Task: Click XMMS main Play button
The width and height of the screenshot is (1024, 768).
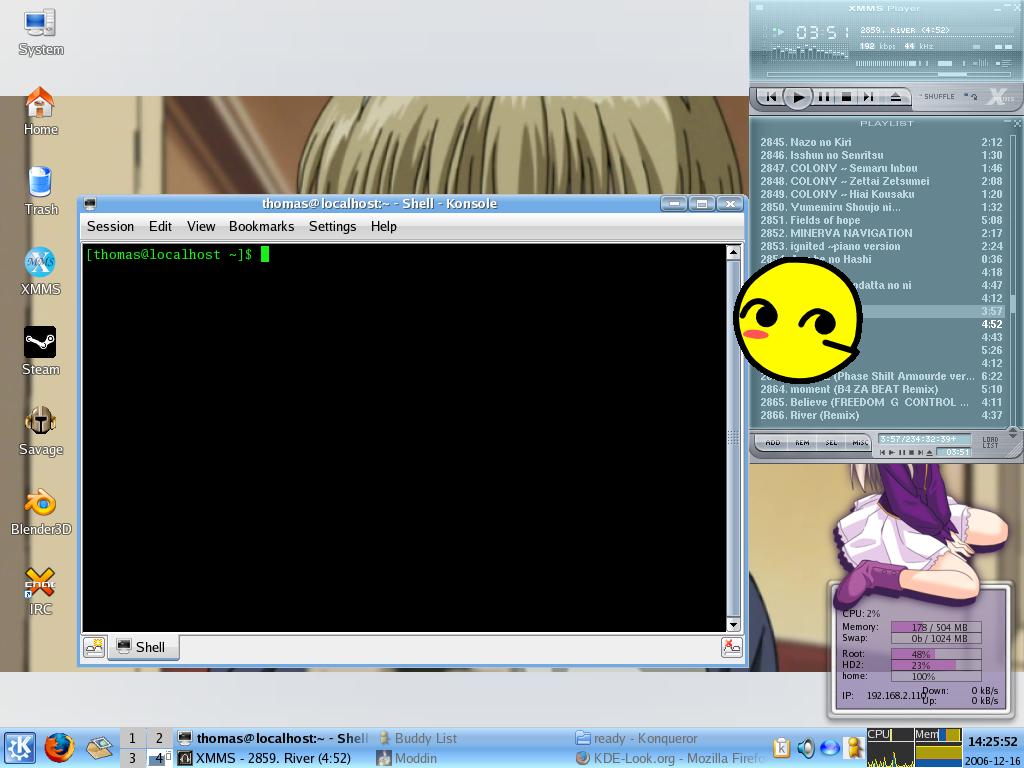Action: pyautogui.click(x=797, y=97)
